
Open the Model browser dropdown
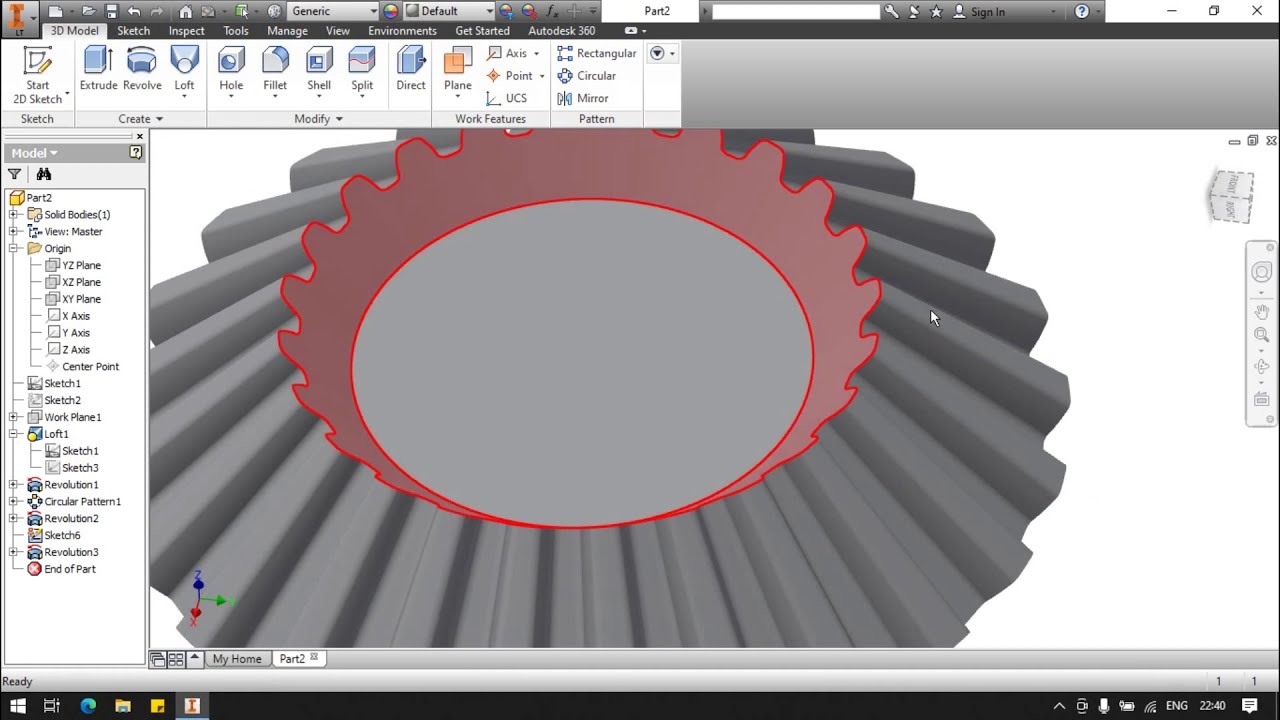click(35, 153)
